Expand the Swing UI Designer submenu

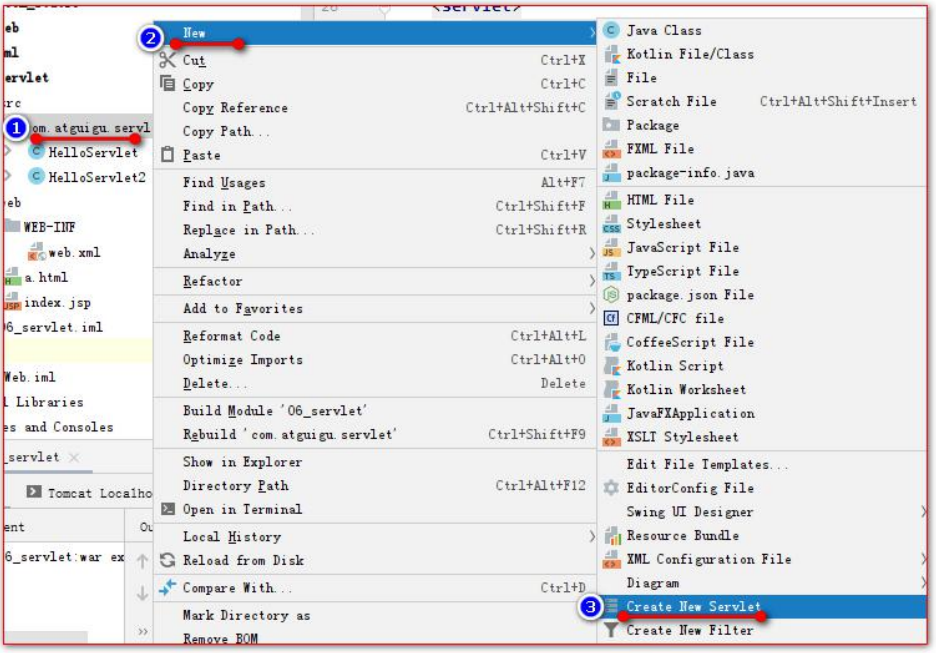click(923, 512)
